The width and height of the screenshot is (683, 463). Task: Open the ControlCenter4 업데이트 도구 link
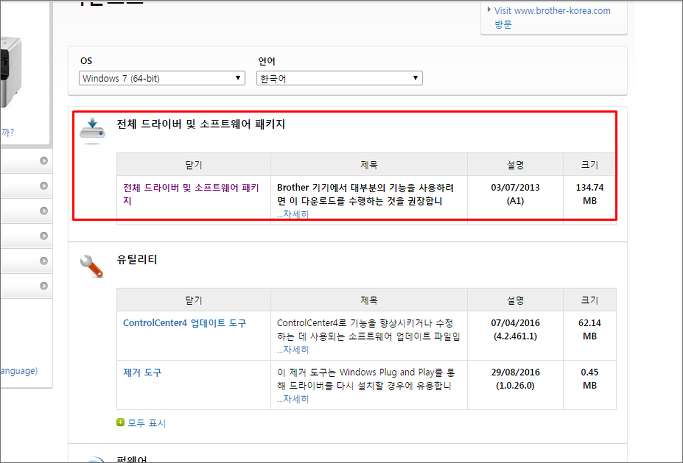pos(184,323)
